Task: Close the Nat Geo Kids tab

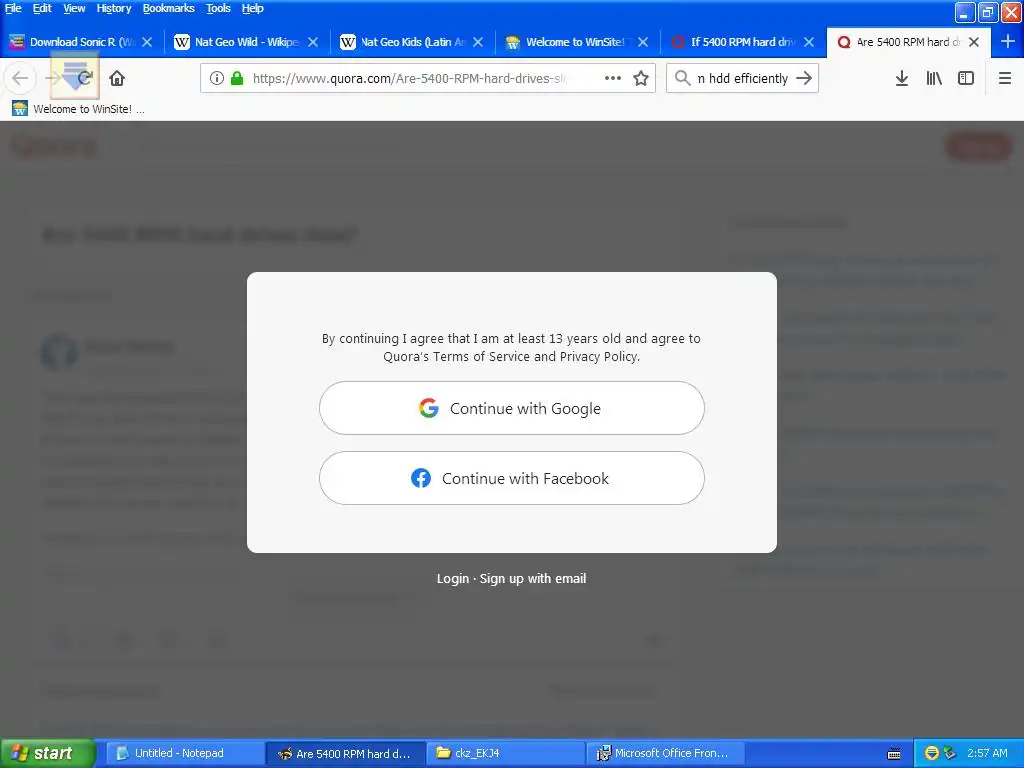Action: click(x=478, y=42)
